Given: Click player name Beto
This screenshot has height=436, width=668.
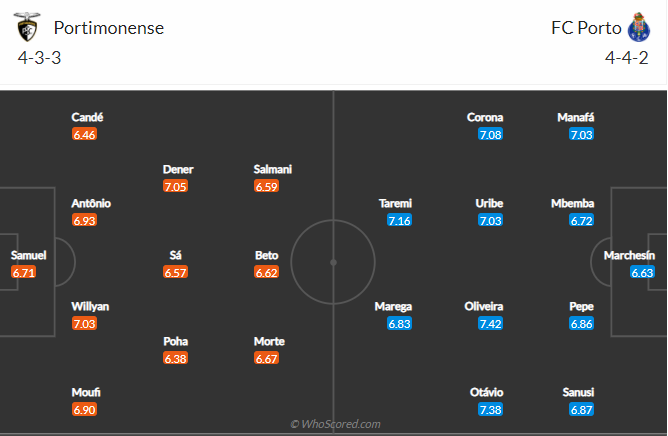Looking at the screenshot, I should click(266, 255).
